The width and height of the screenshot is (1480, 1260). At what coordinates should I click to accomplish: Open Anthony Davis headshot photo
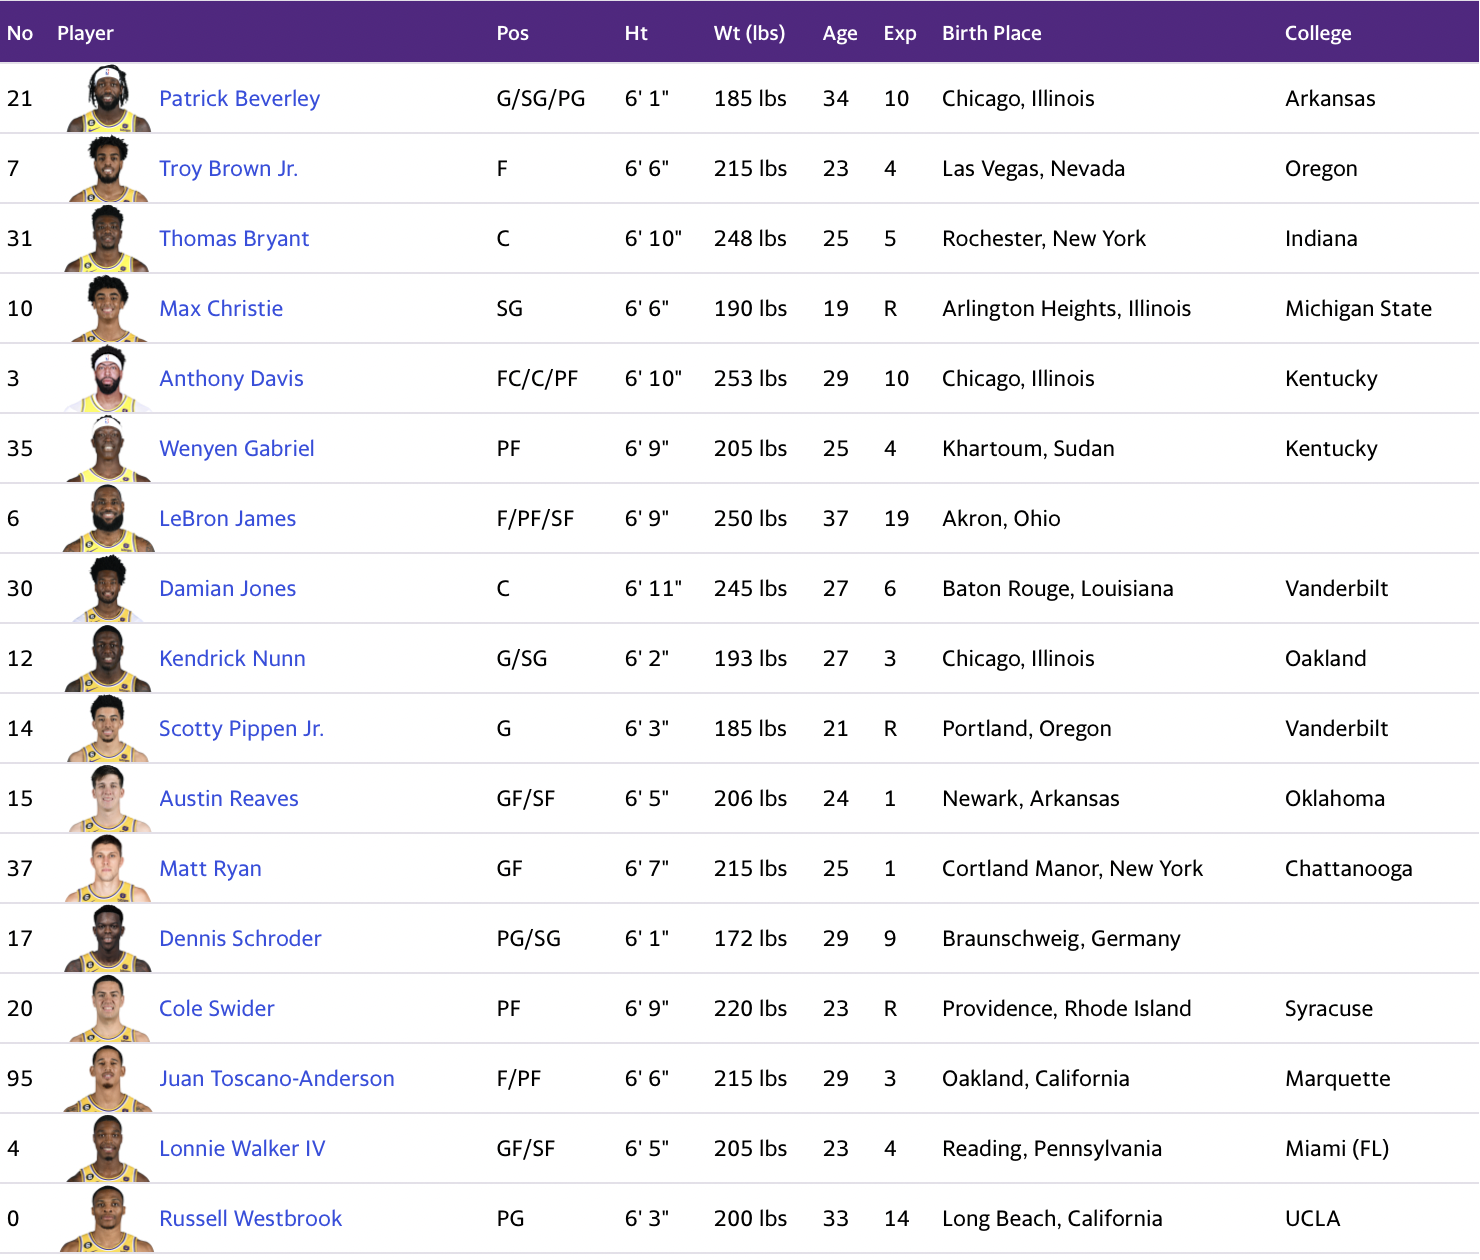tap(108, 378)
